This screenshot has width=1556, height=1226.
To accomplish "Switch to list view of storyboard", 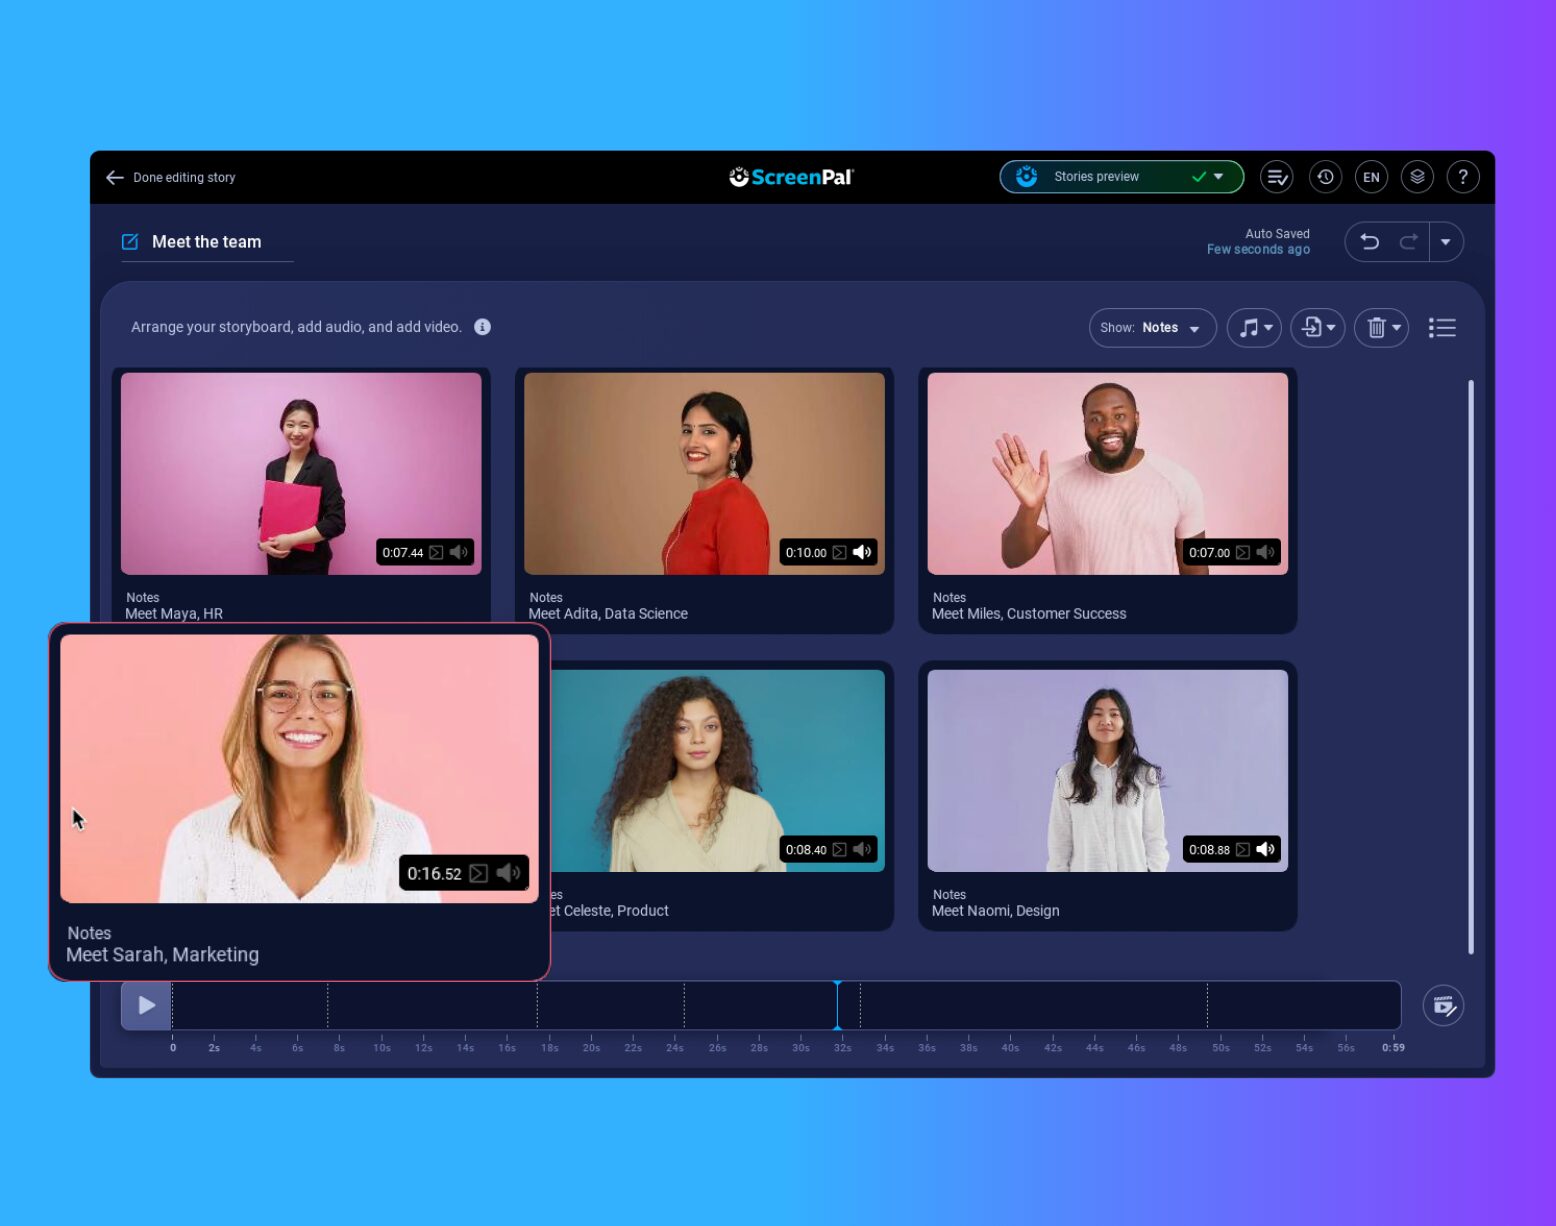I will coord(1442,327).
